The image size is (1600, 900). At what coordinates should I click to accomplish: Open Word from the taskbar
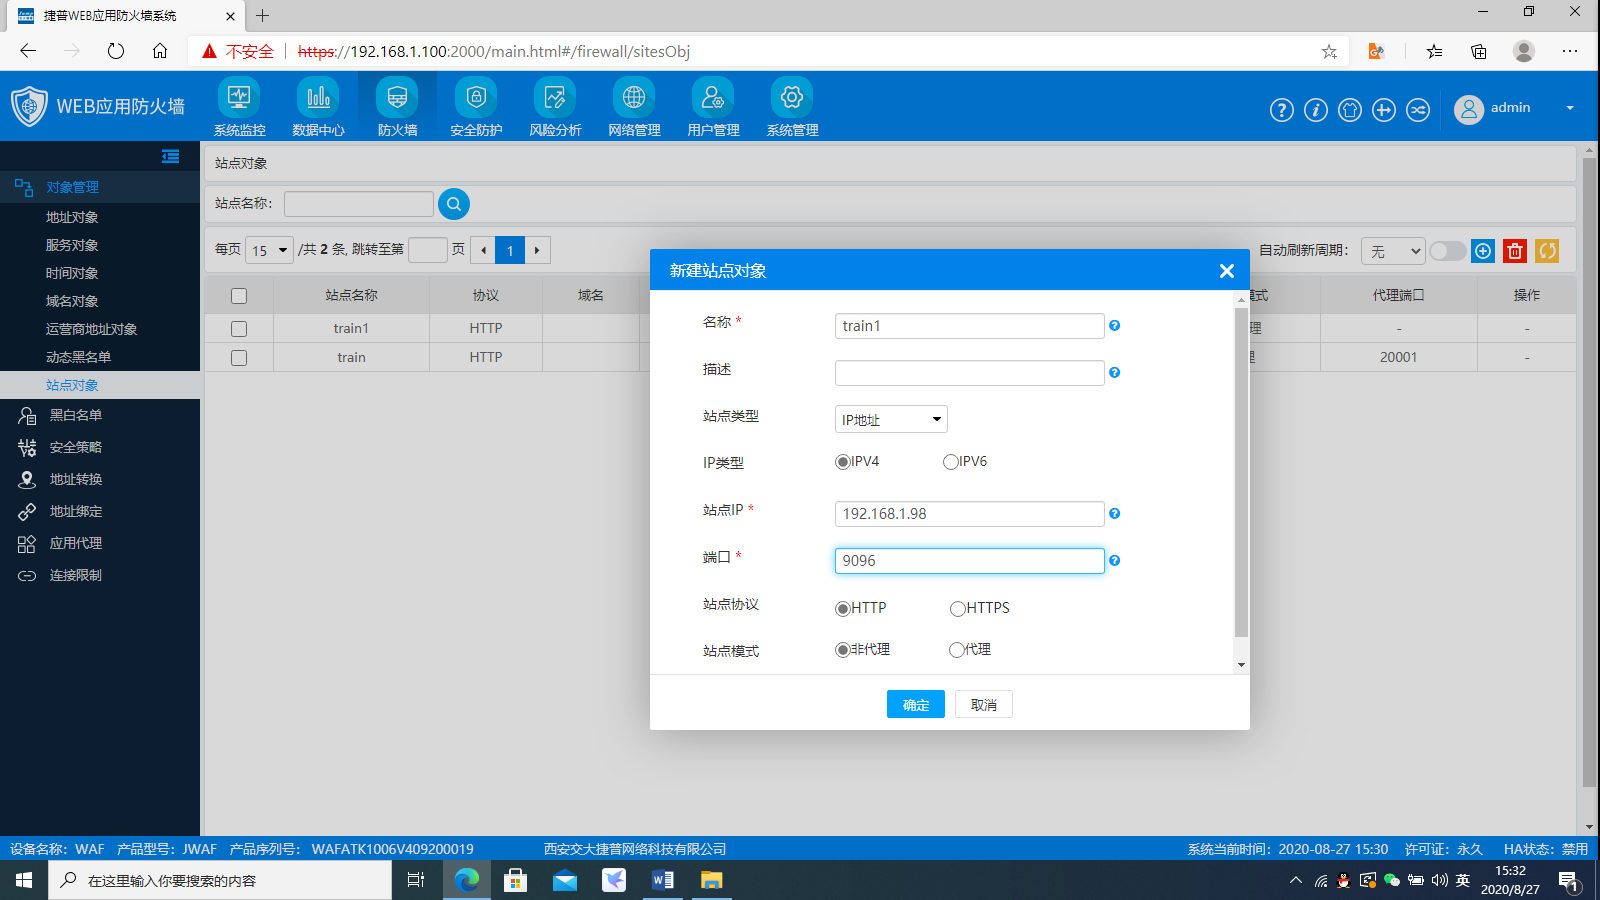662,880
